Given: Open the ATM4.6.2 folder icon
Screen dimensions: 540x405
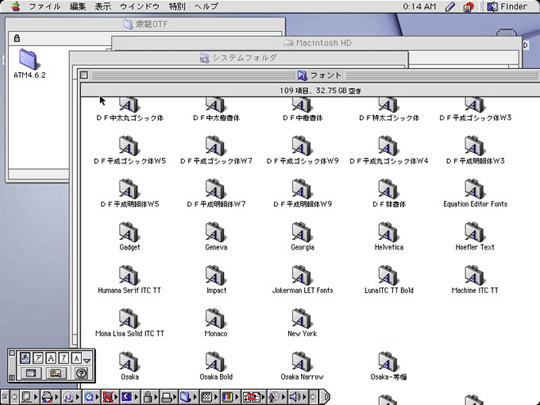Looking at the screenshot, I should [x=29, y=59].
